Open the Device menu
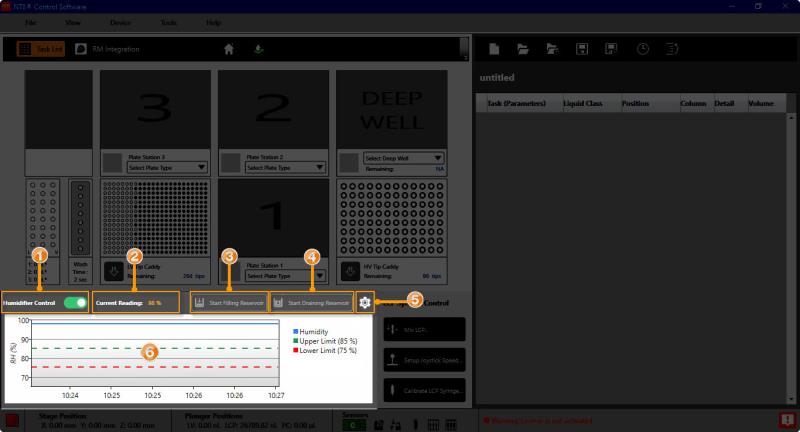Screen dimensions: 800x432 click(120, 22)
